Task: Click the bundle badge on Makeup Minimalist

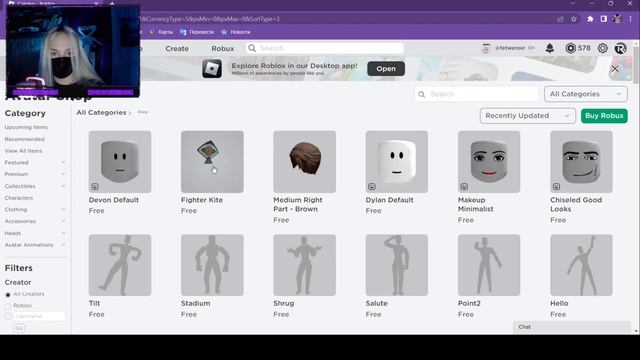Action: click(x=464, y=187)
